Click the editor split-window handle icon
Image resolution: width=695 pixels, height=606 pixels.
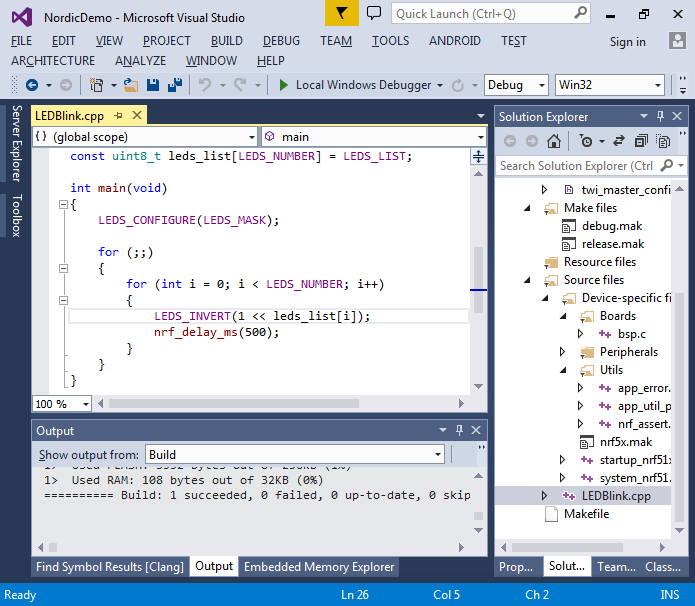pos(478,156)
